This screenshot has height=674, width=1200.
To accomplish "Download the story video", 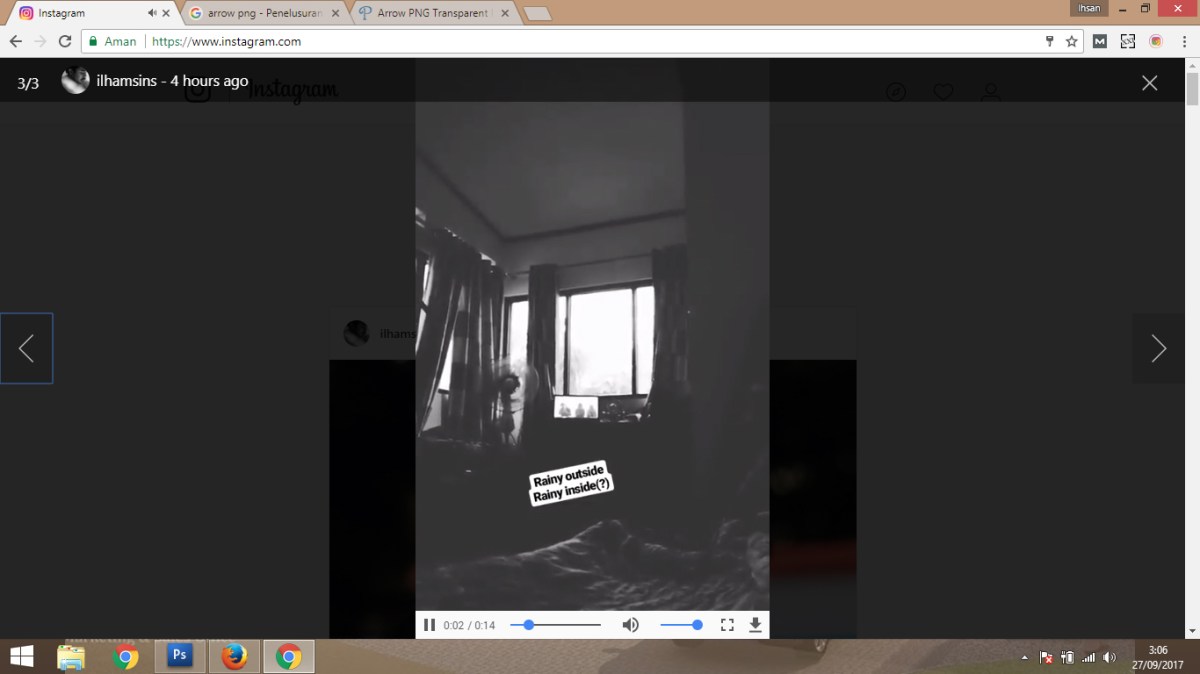I will [755, 624].
